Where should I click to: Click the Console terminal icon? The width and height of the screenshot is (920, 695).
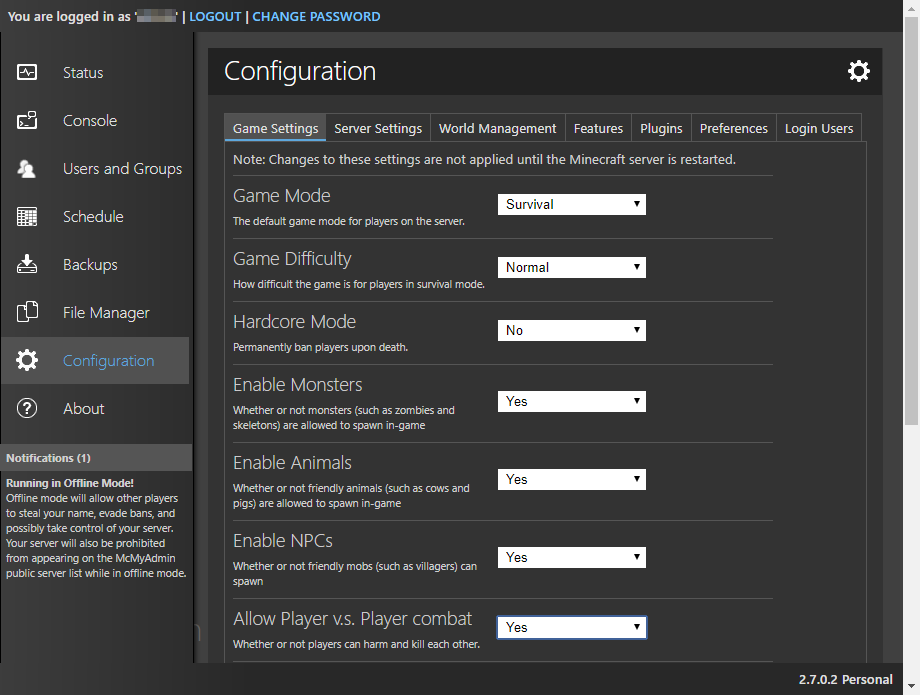(x=27, y=120)
